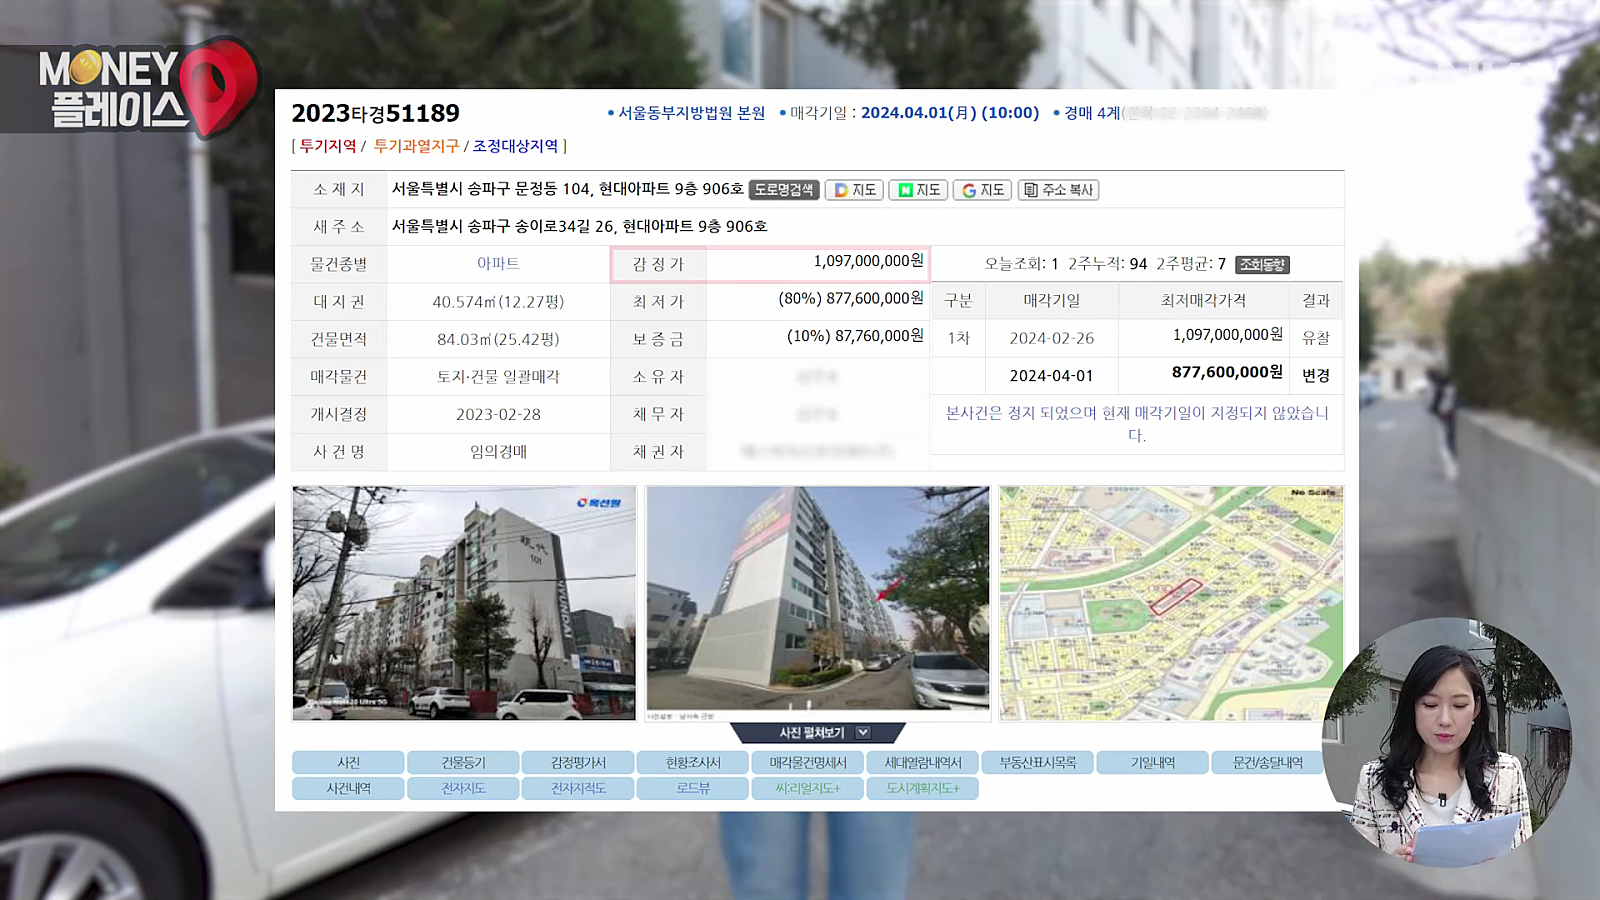Select the 보증금 value (10%) 87,760,000원

pos(855,336)
